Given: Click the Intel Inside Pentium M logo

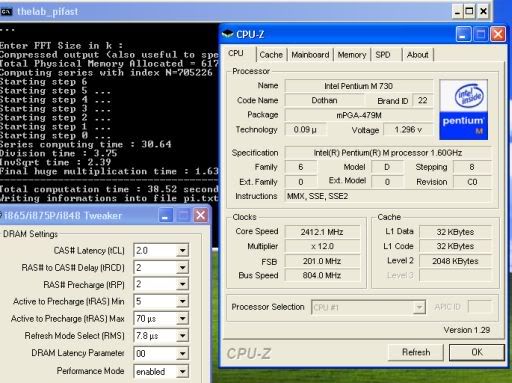Looking at the screenshot, I should click(463, 109).
